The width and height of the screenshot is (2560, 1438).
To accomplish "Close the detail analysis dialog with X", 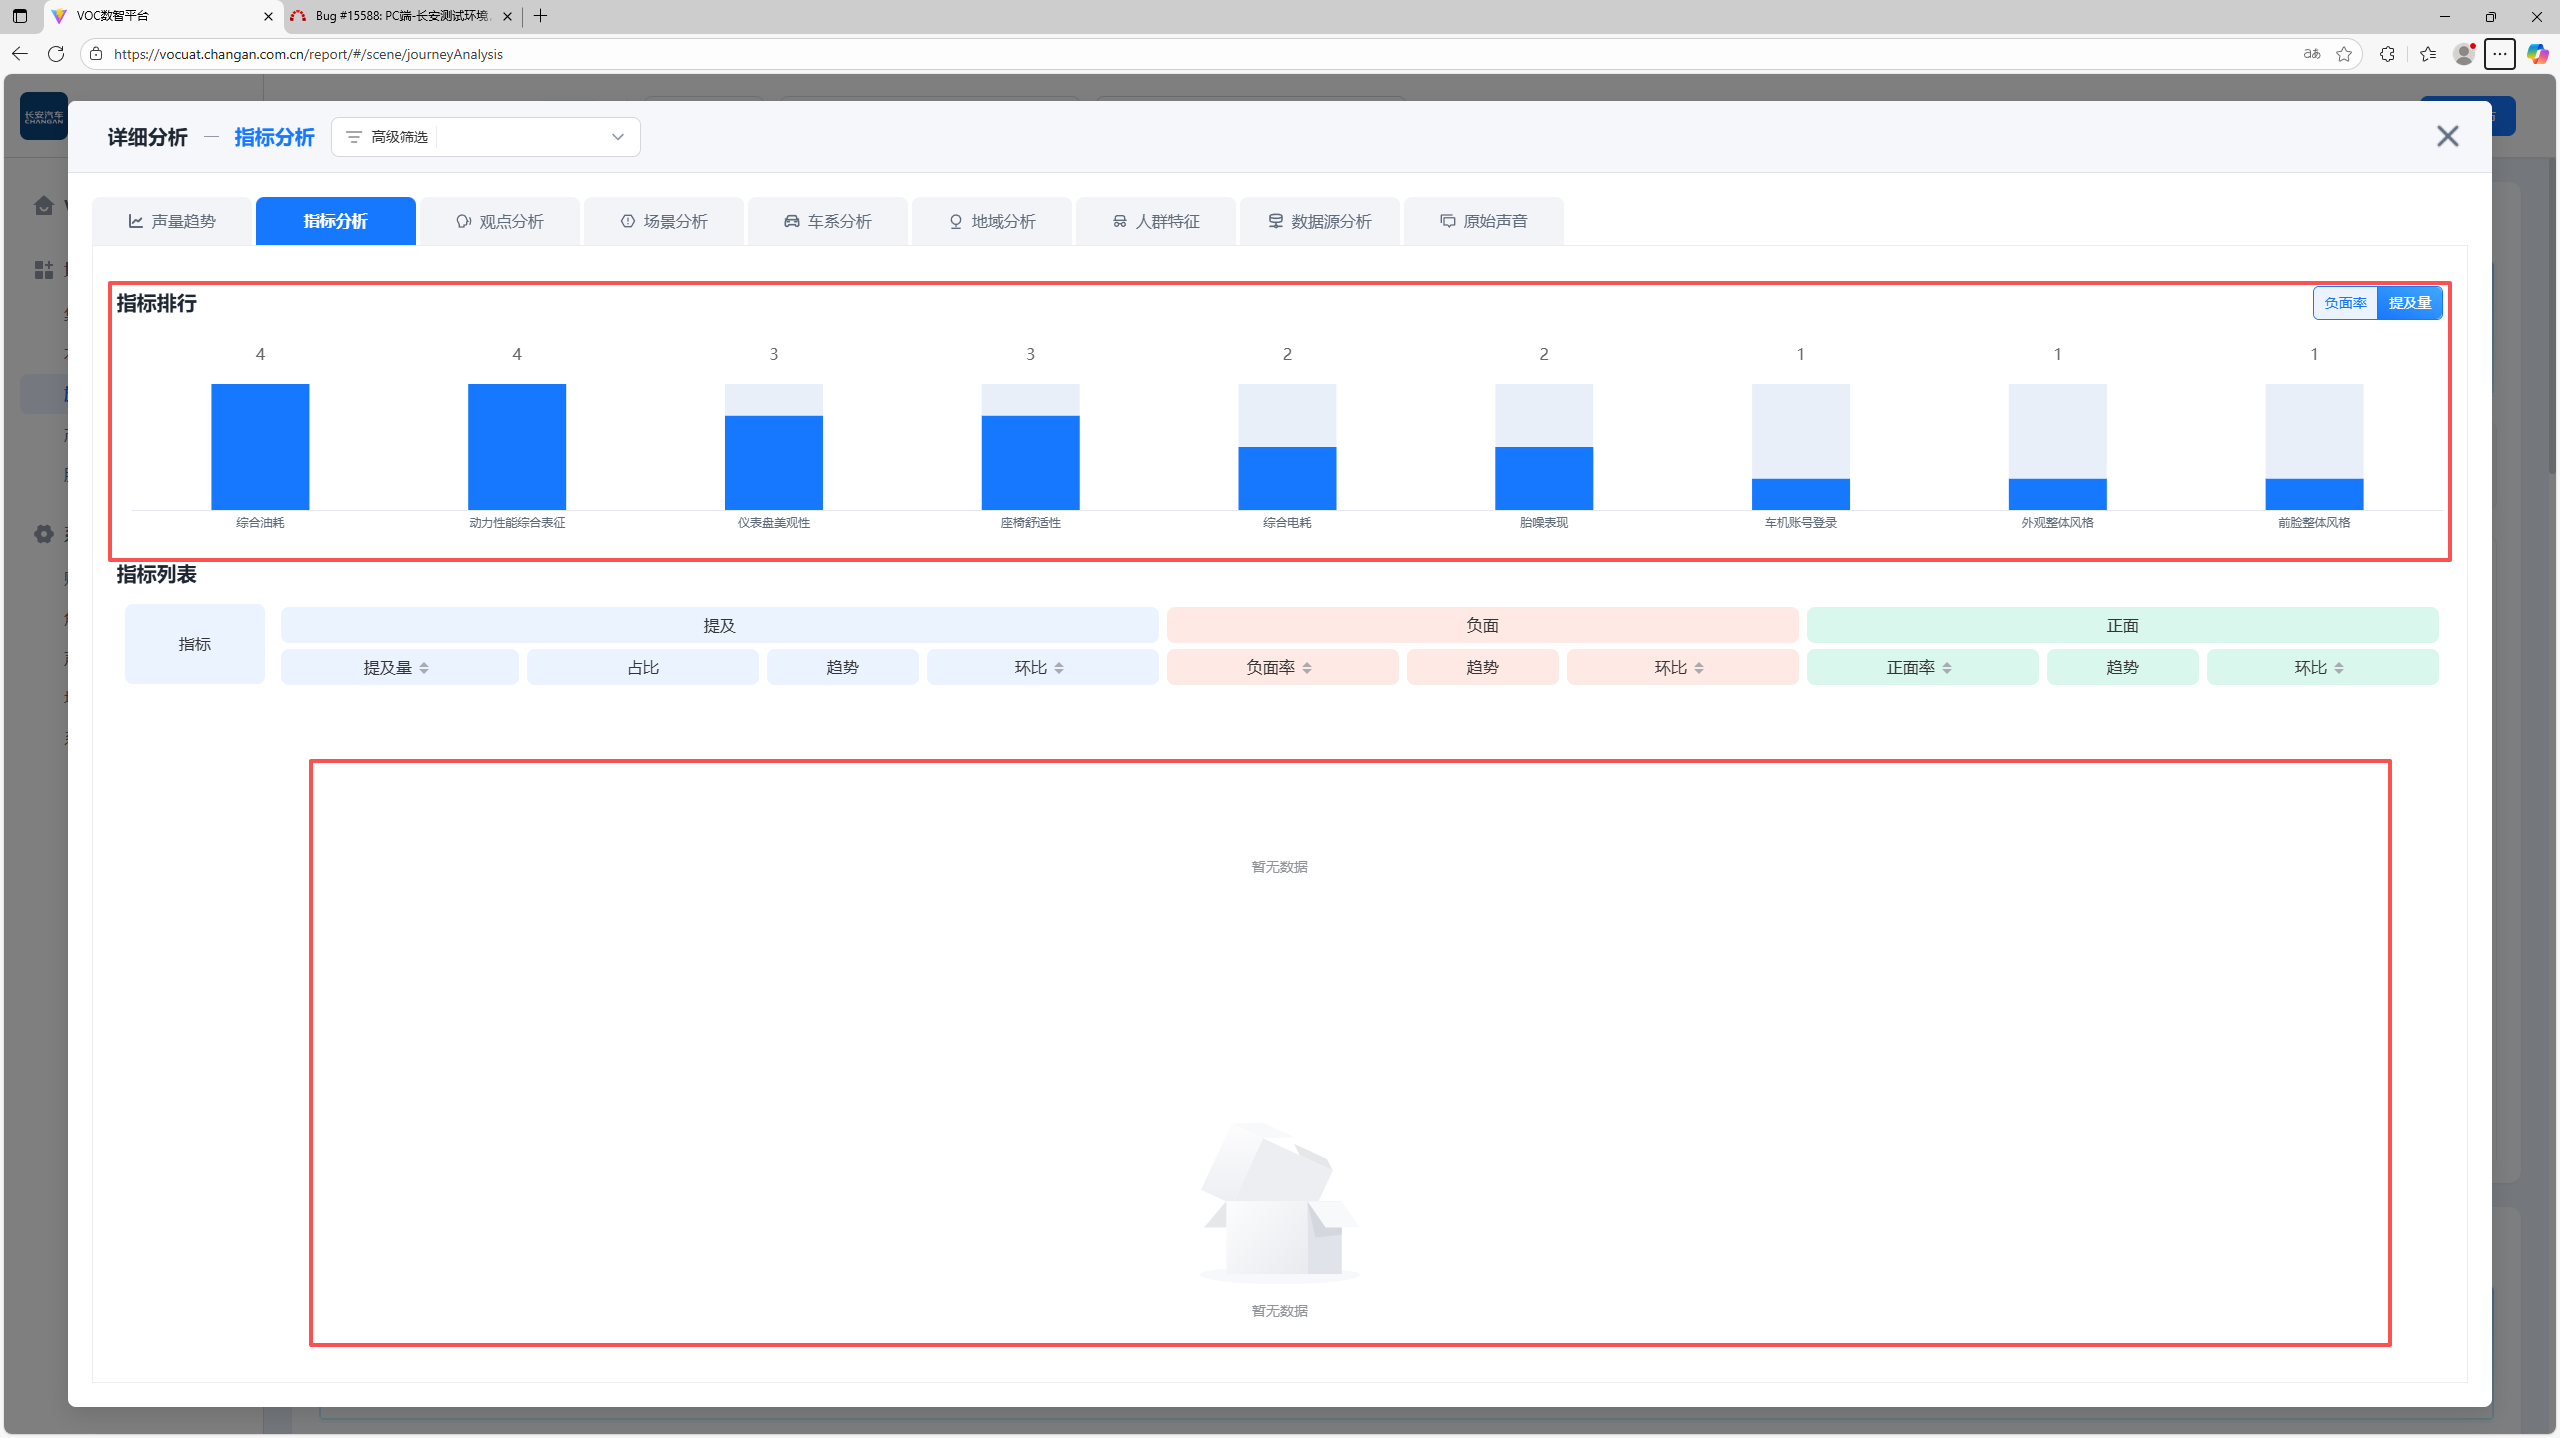I will point(2447,136).
